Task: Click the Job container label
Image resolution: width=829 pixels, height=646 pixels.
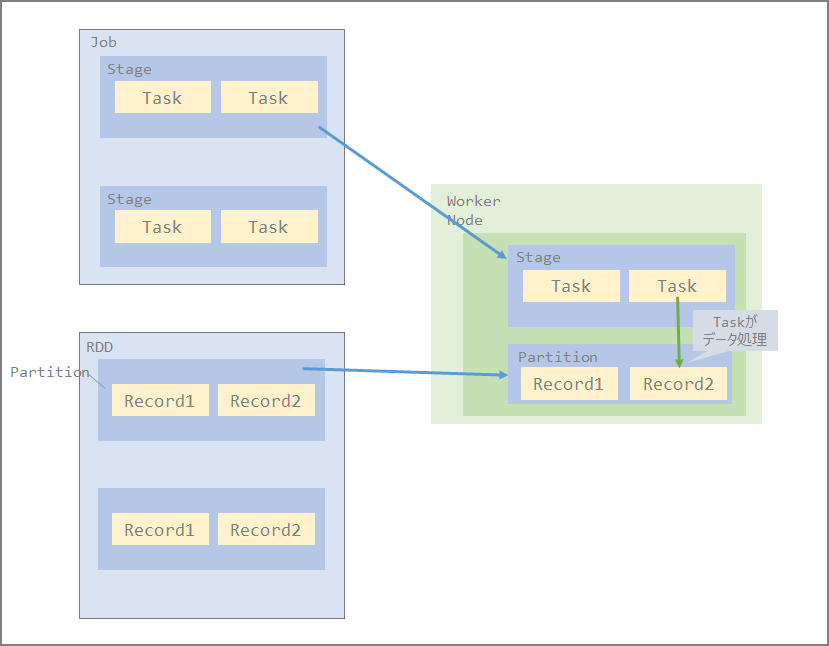Action: tap(104, 42)
